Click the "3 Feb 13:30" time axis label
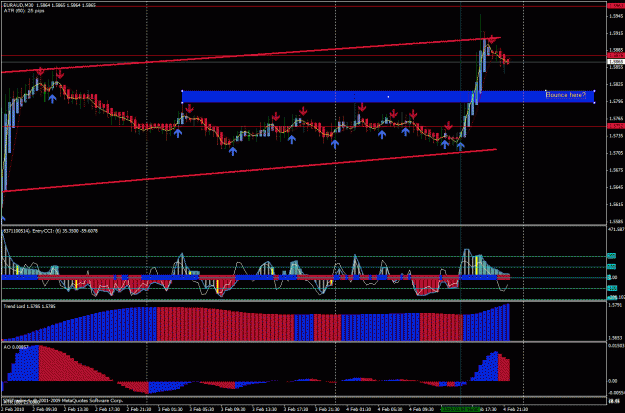The image size is (625, 413). (x=265, y=409)
